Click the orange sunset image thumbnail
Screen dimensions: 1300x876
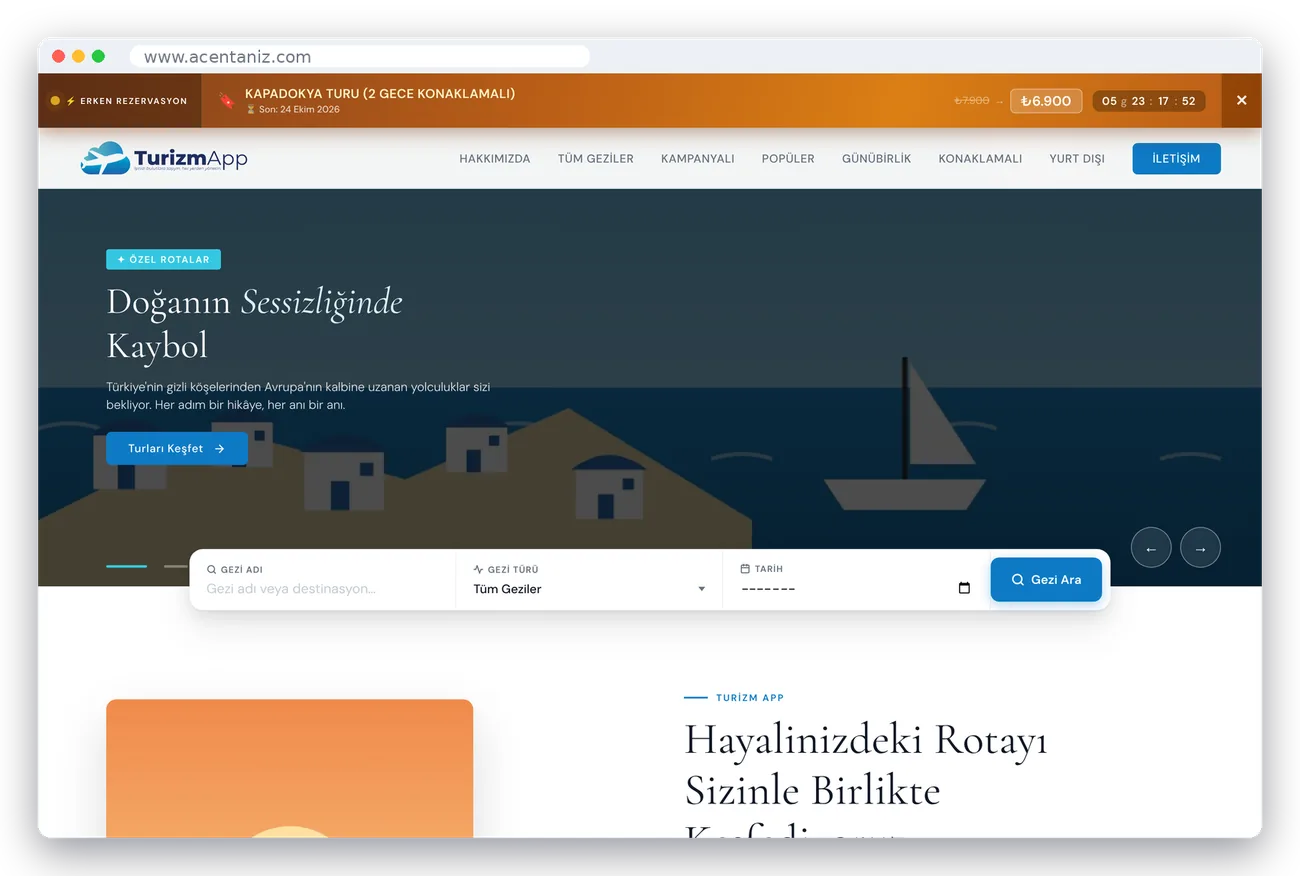pos(289,768)
